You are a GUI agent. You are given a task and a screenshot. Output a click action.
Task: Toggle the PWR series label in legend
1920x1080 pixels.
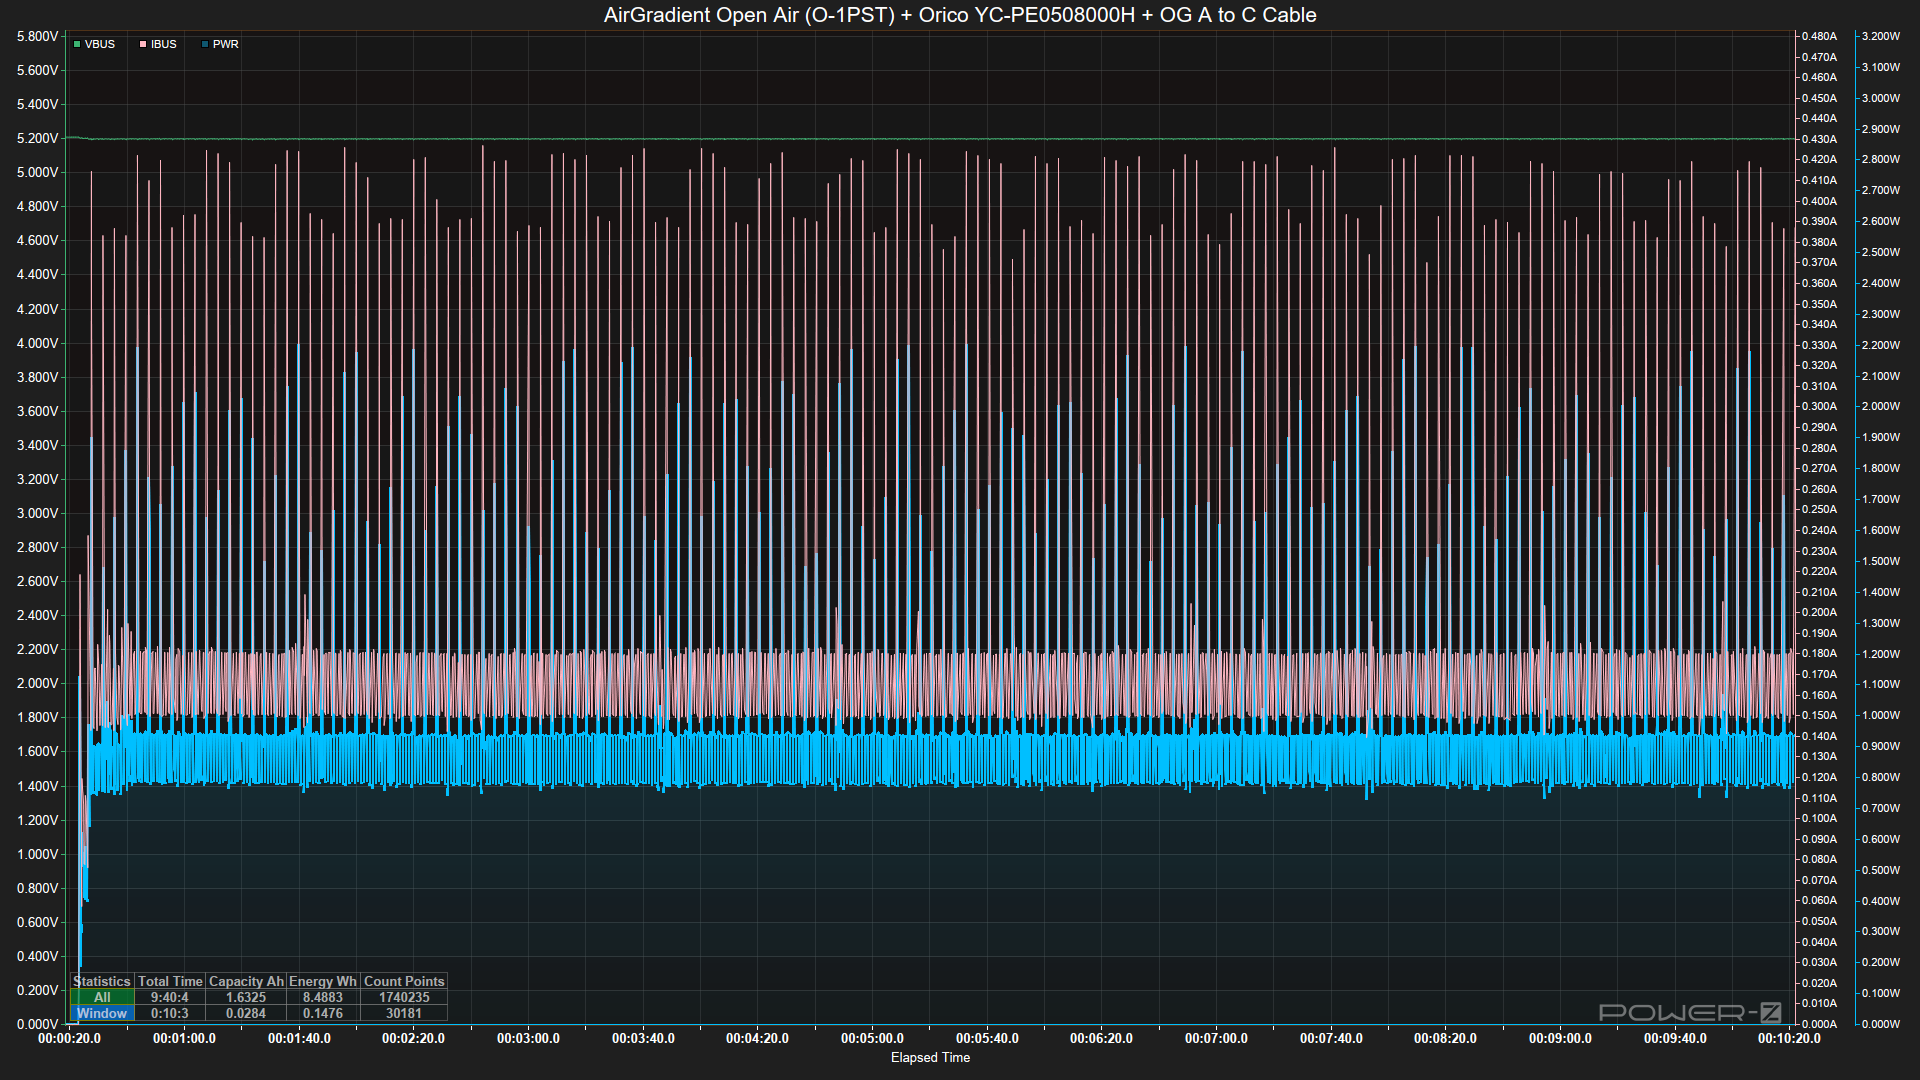tap(226, 44)
